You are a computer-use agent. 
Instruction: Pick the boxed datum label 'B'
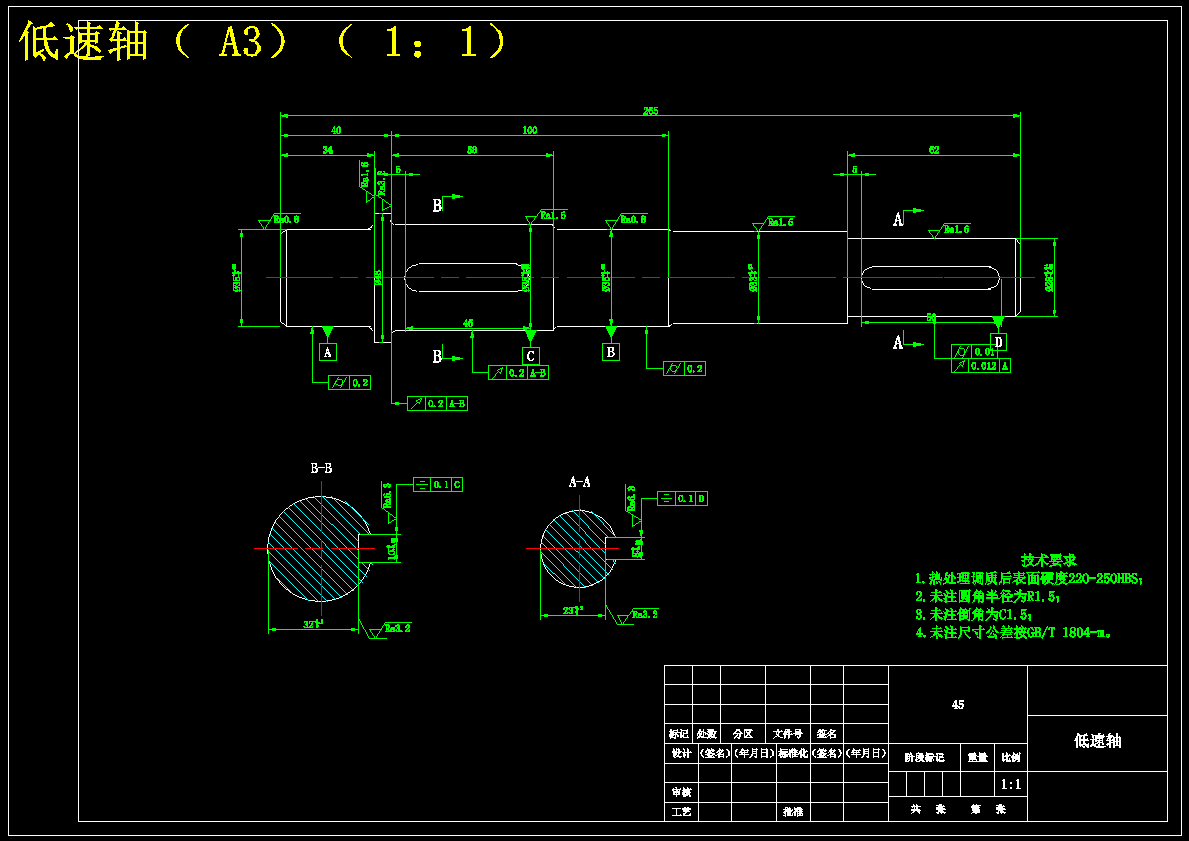click(610, 352)
